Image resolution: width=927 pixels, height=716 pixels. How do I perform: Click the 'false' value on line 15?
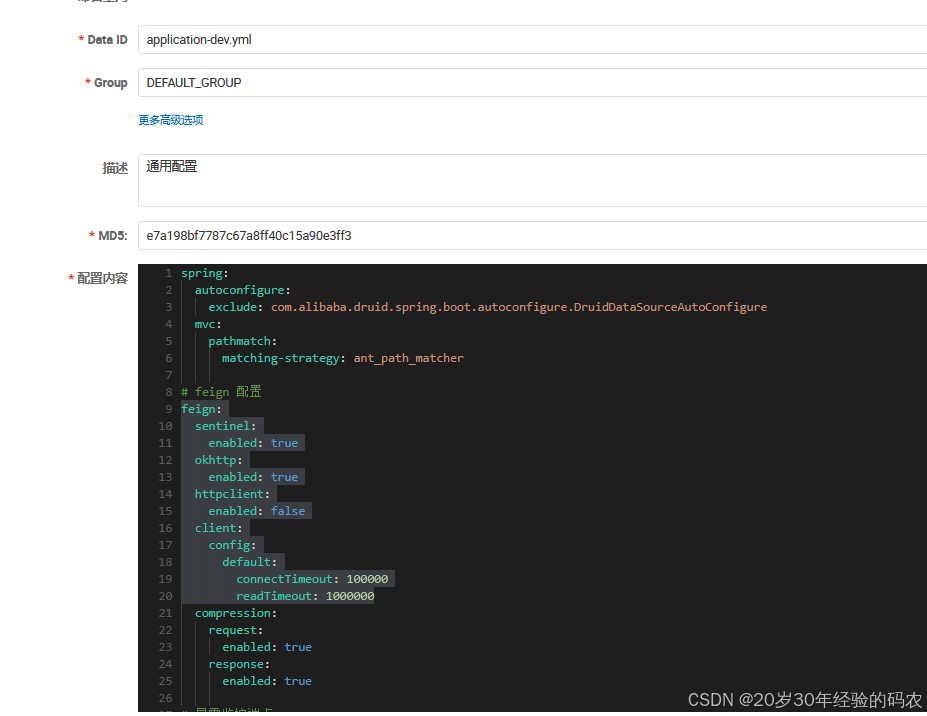click(288, 511)
